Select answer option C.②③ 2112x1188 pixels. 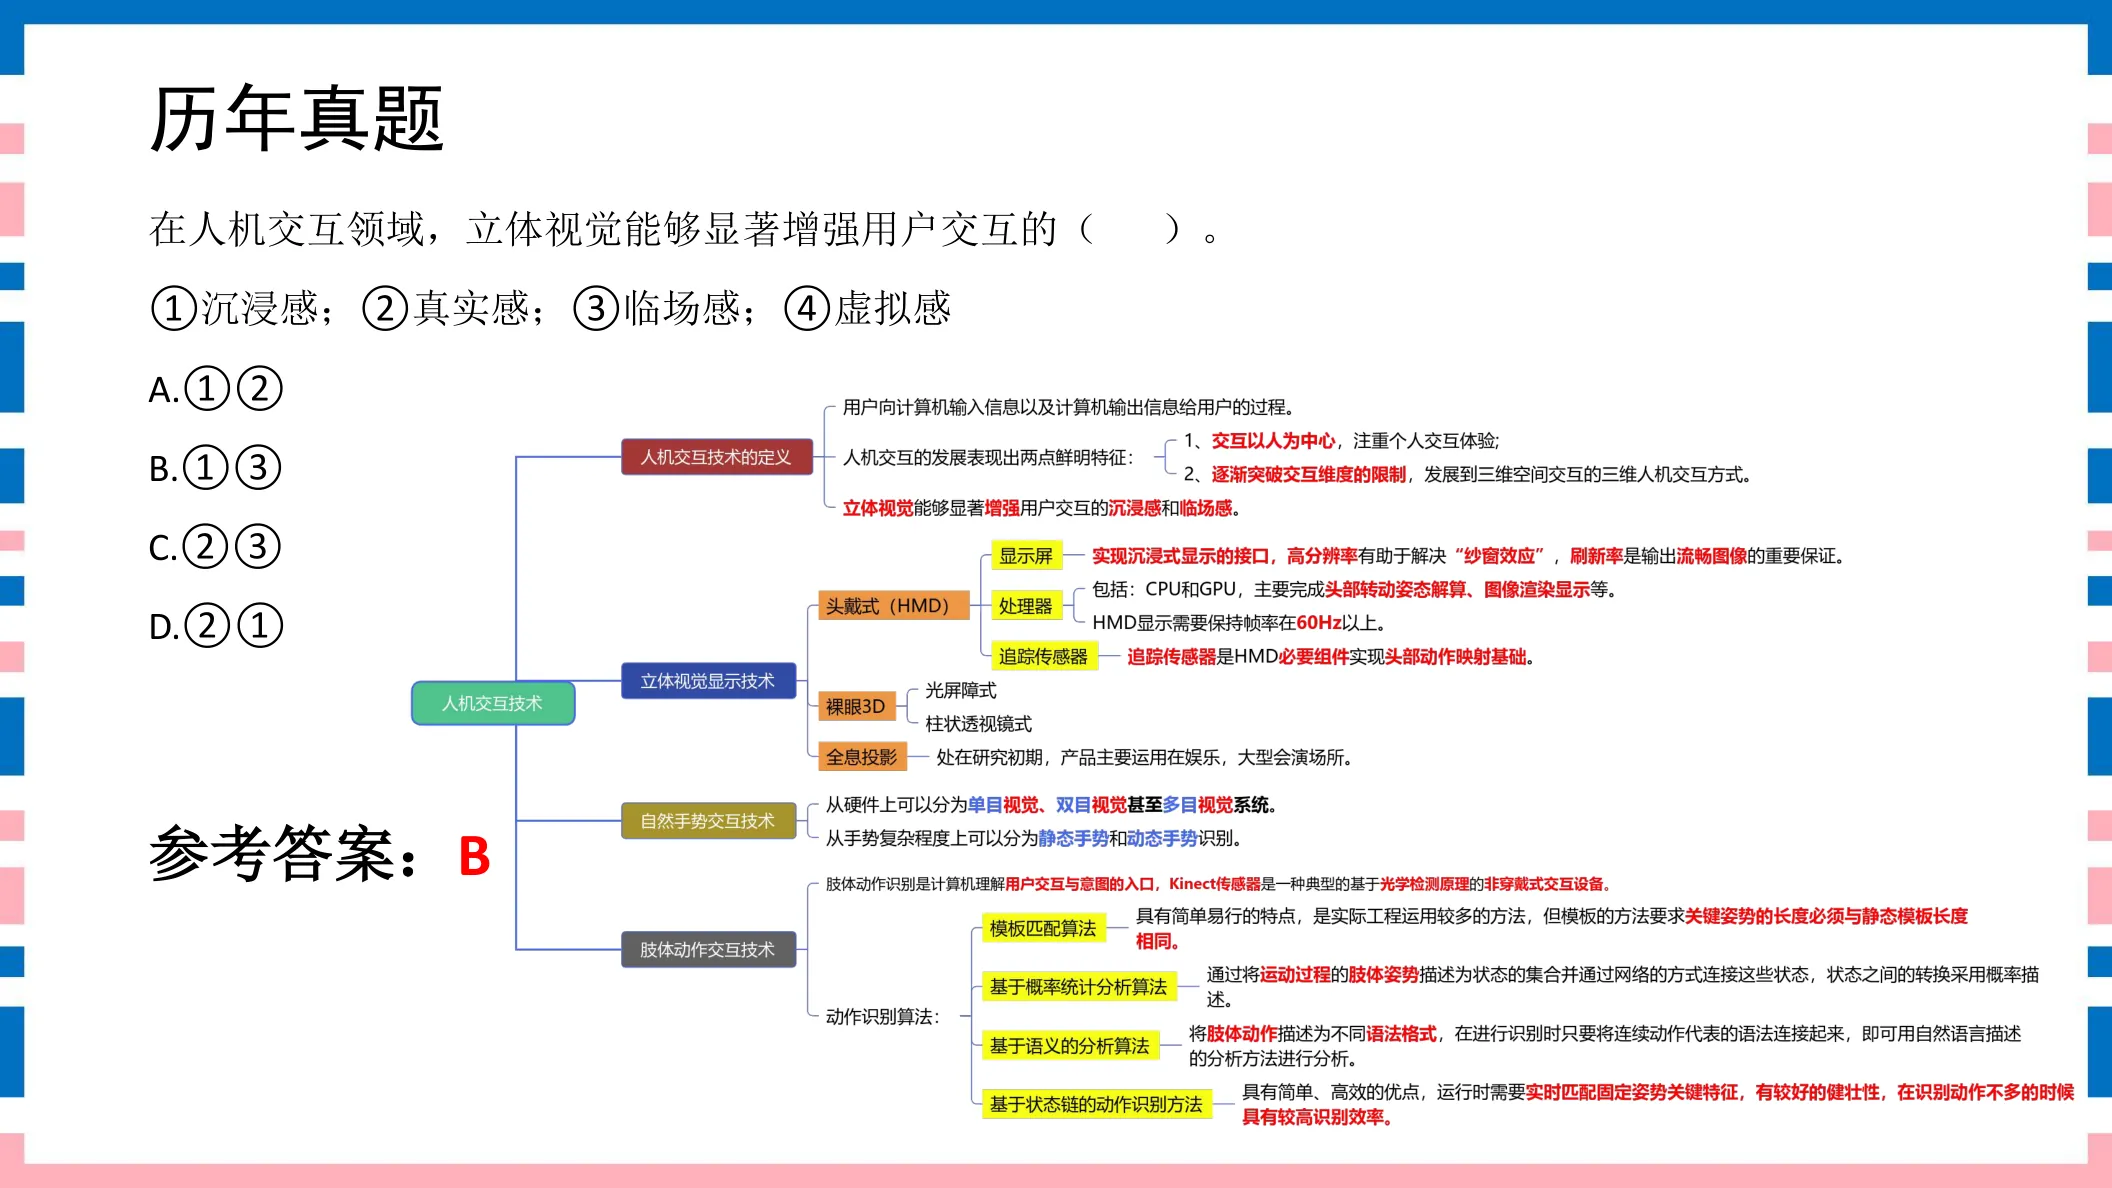click(x=215, y=547)
